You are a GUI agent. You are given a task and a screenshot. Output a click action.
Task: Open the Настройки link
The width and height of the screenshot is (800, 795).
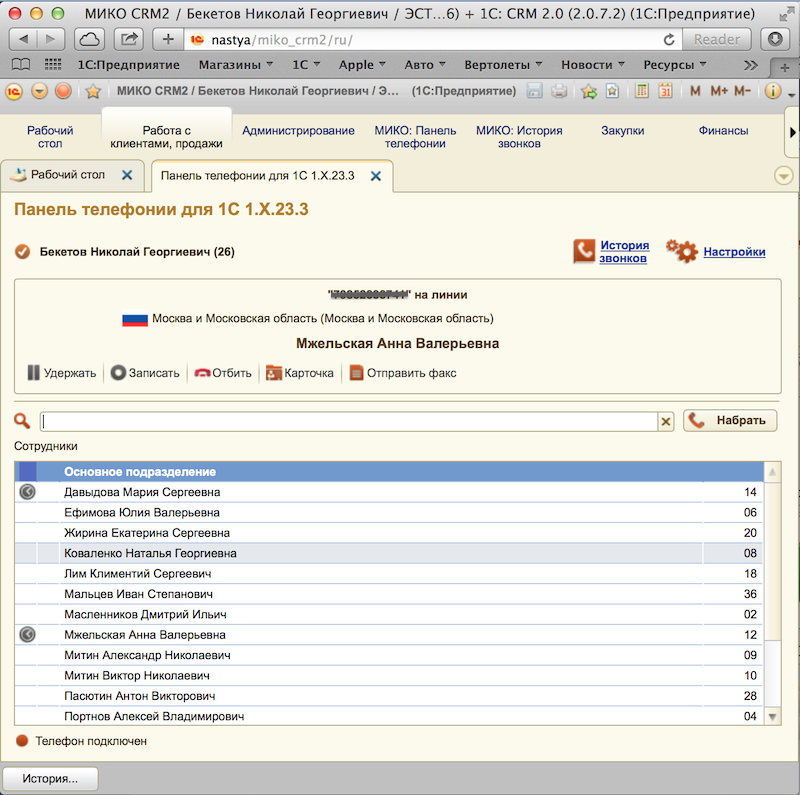(734, 252)
